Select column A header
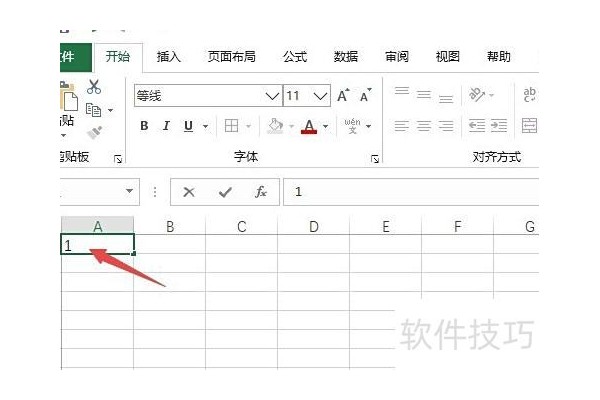 pos(98,226)
